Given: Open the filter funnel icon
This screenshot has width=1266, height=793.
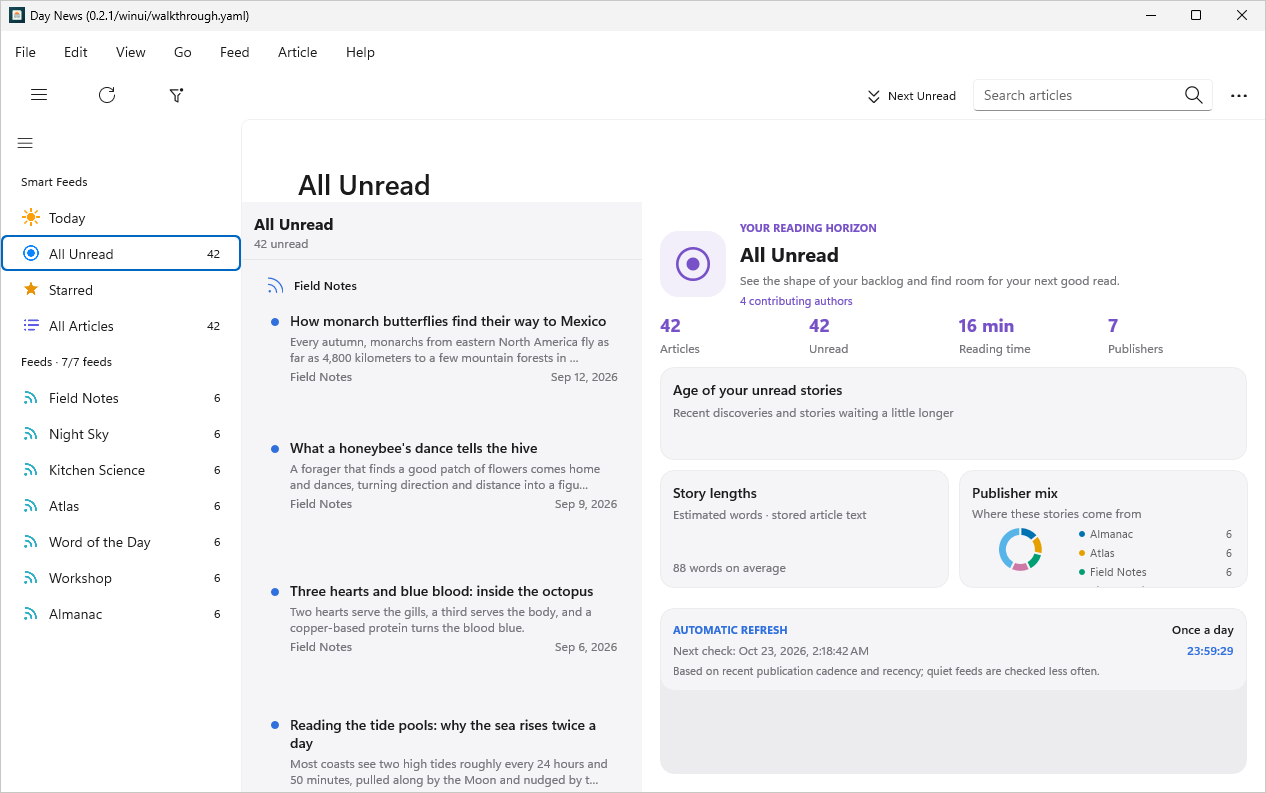Looking at the screenshot, I should 176,95.
